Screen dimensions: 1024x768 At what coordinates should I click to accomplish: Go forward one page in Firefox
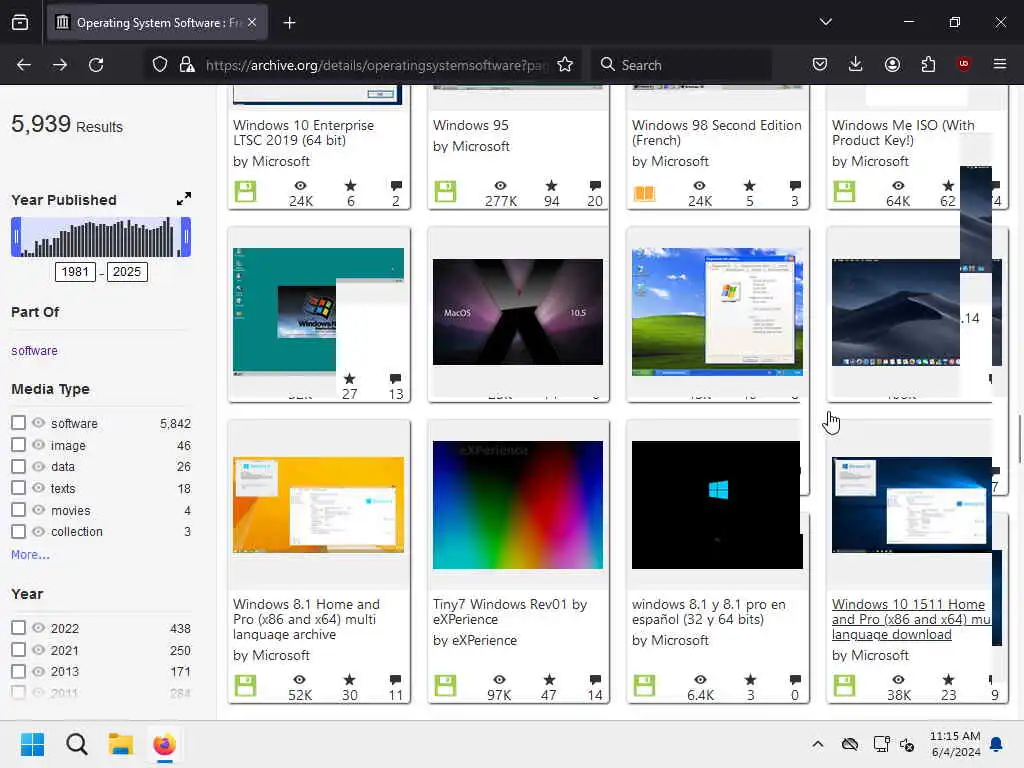[59, 65]
